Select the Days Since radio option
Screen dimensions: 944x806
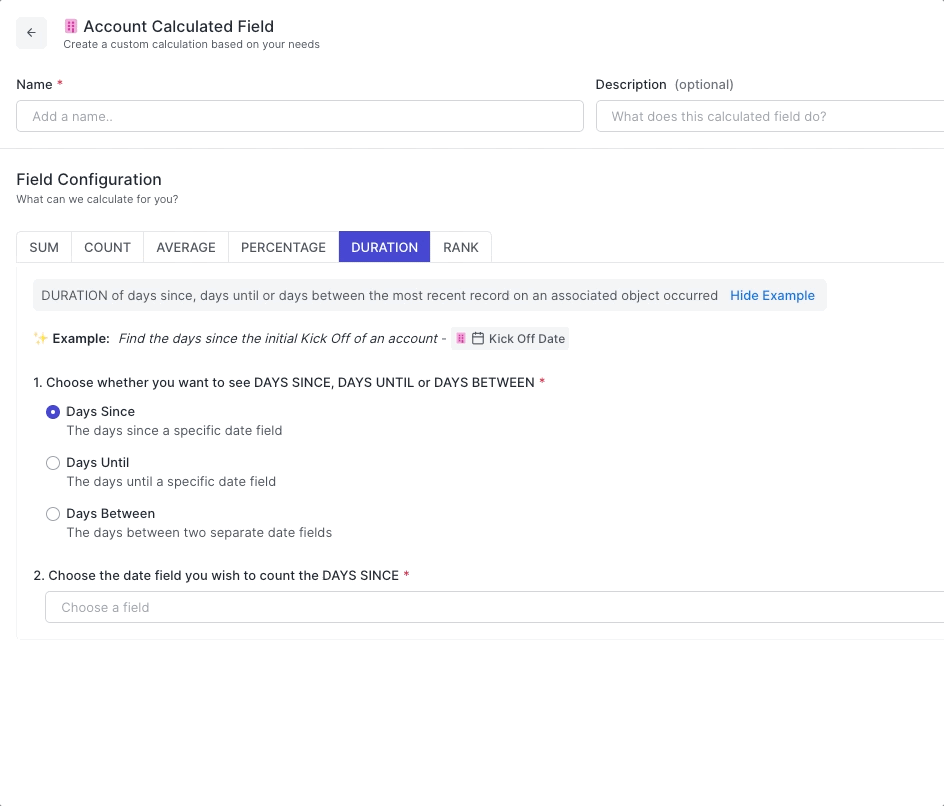click(x=53, y=412)
